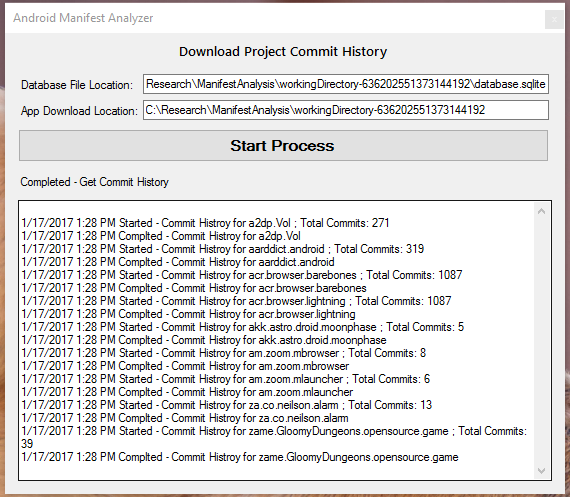Click the za.co.neilson.alarm Total Commits 13 line

click(x=226, y=405)
